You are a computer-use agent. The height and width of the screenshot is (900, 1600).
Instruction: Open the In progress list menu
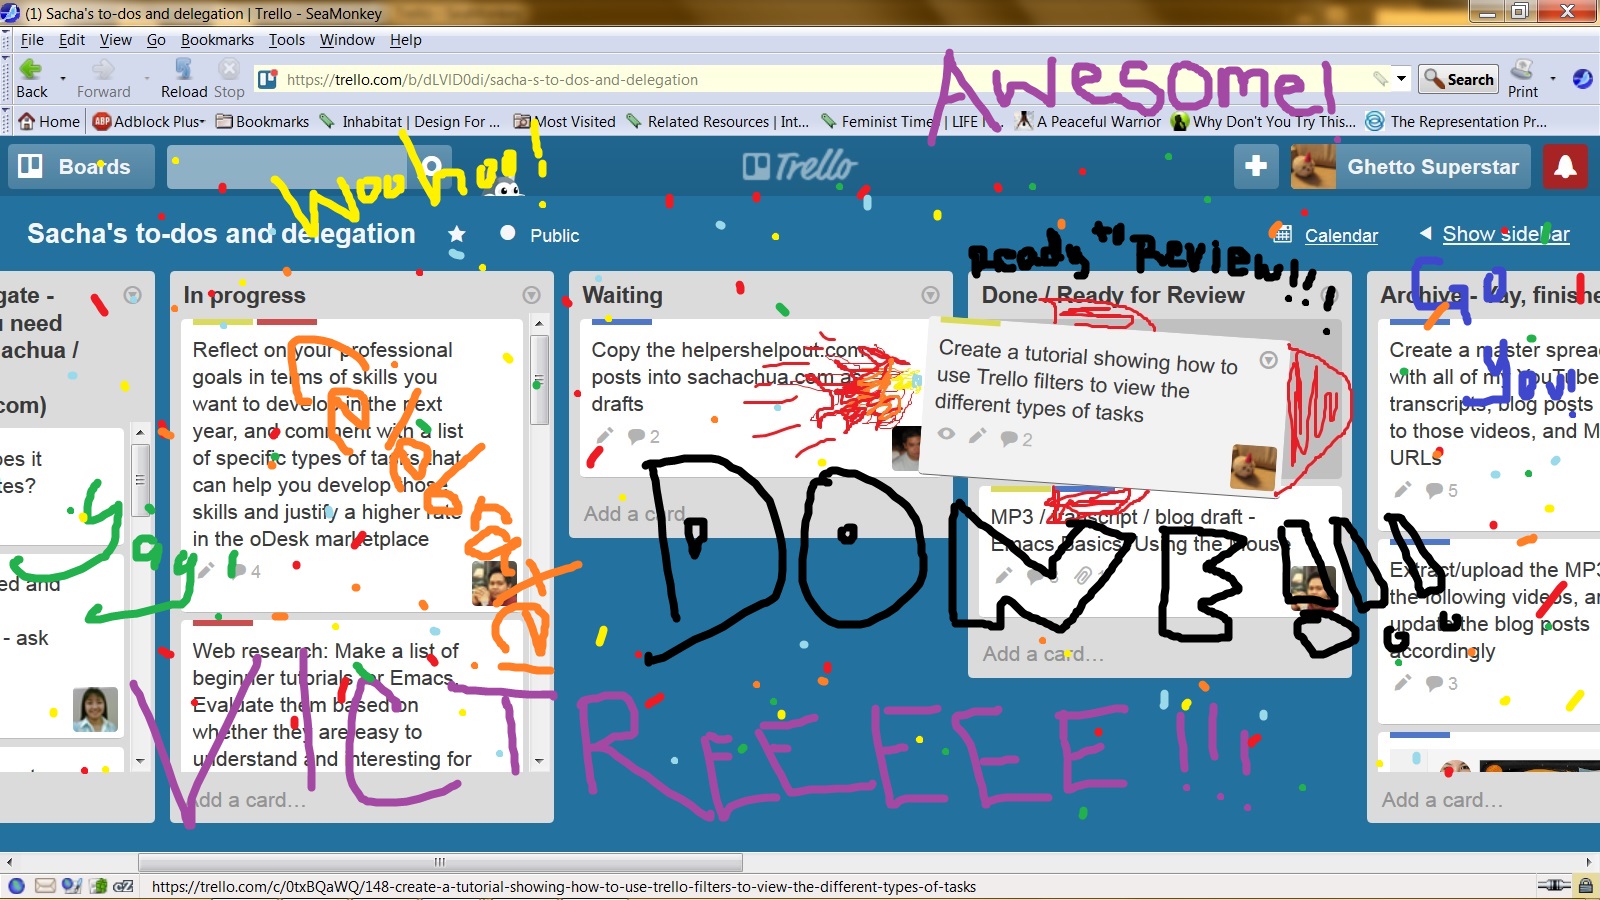click(x=531, y=295)
